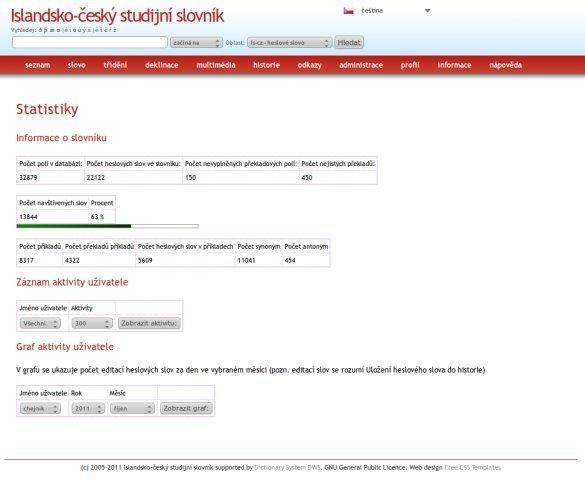Open the 'chejnik' user dropdown for graph
The height and width of the screenshot is (480, 585).
point(40,408)
